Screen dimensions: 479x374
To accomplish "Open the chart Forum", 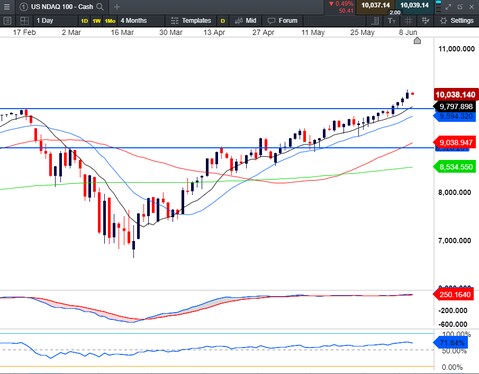I will 282,21.
